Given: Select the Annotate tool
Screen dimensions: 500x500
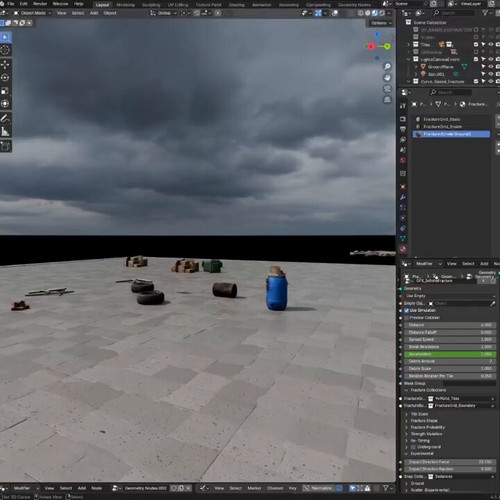Looking at the screenshot, I should pos(5,118).
